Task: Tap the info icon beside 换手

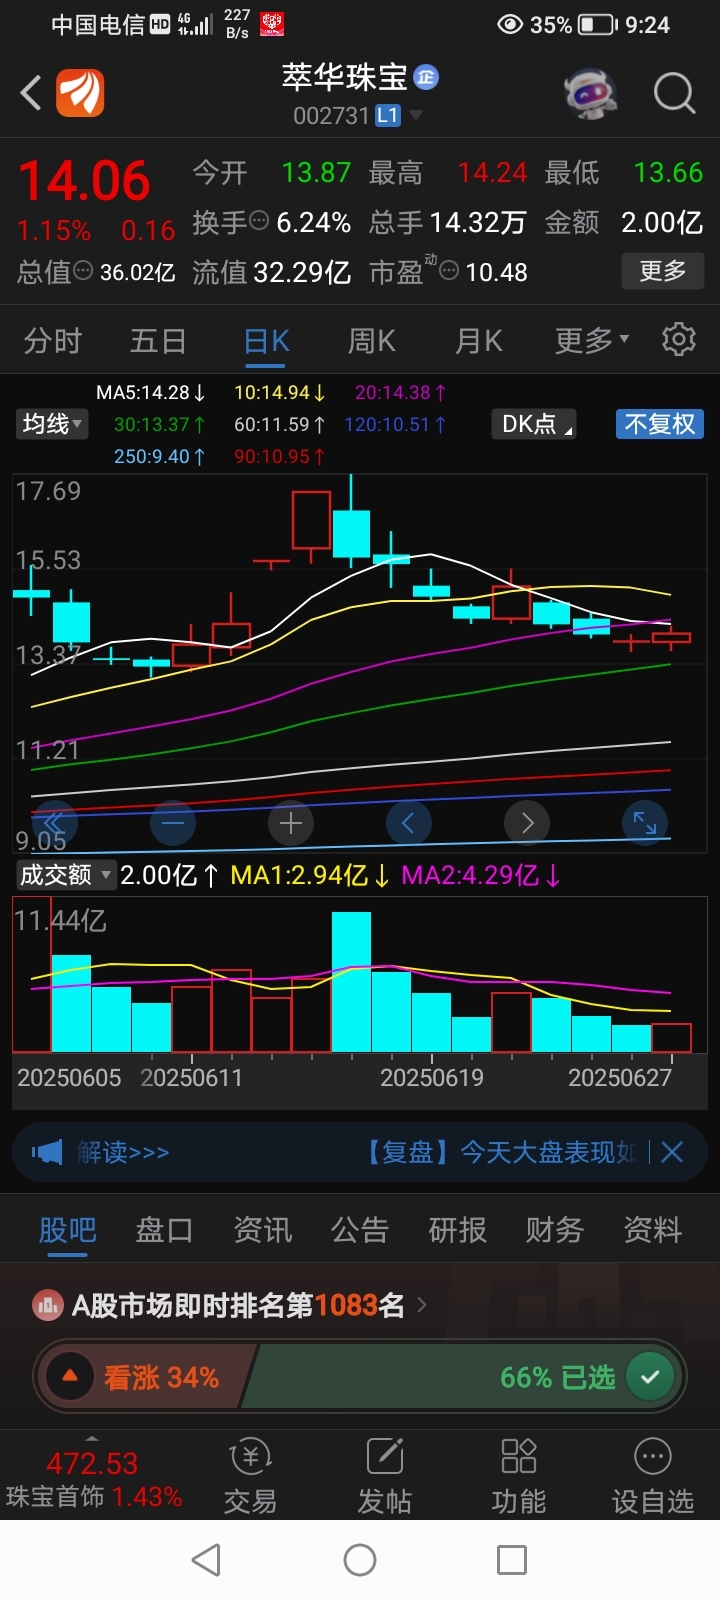Action: 259,221
